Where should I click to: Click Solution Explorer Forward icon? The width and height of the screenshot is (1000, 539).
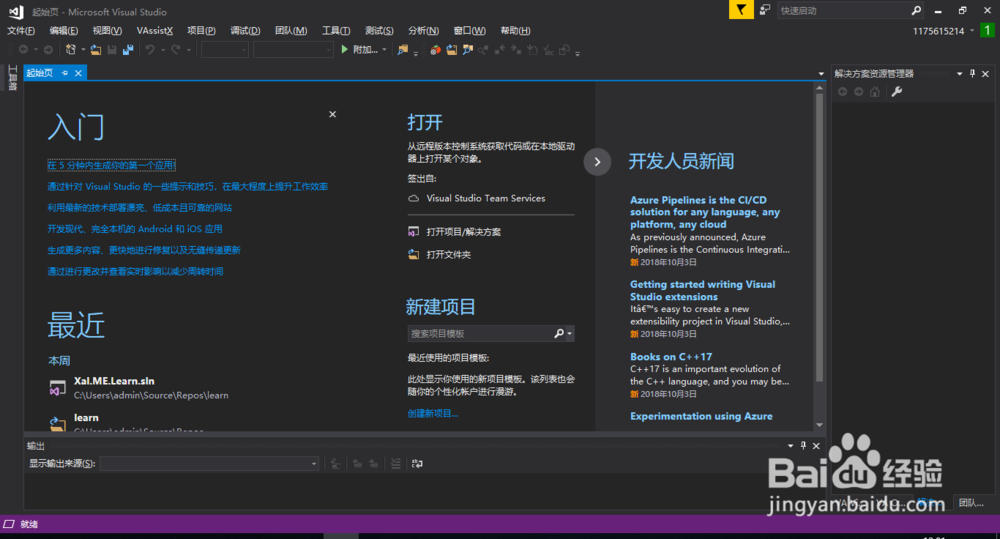[x=858, y=92]
